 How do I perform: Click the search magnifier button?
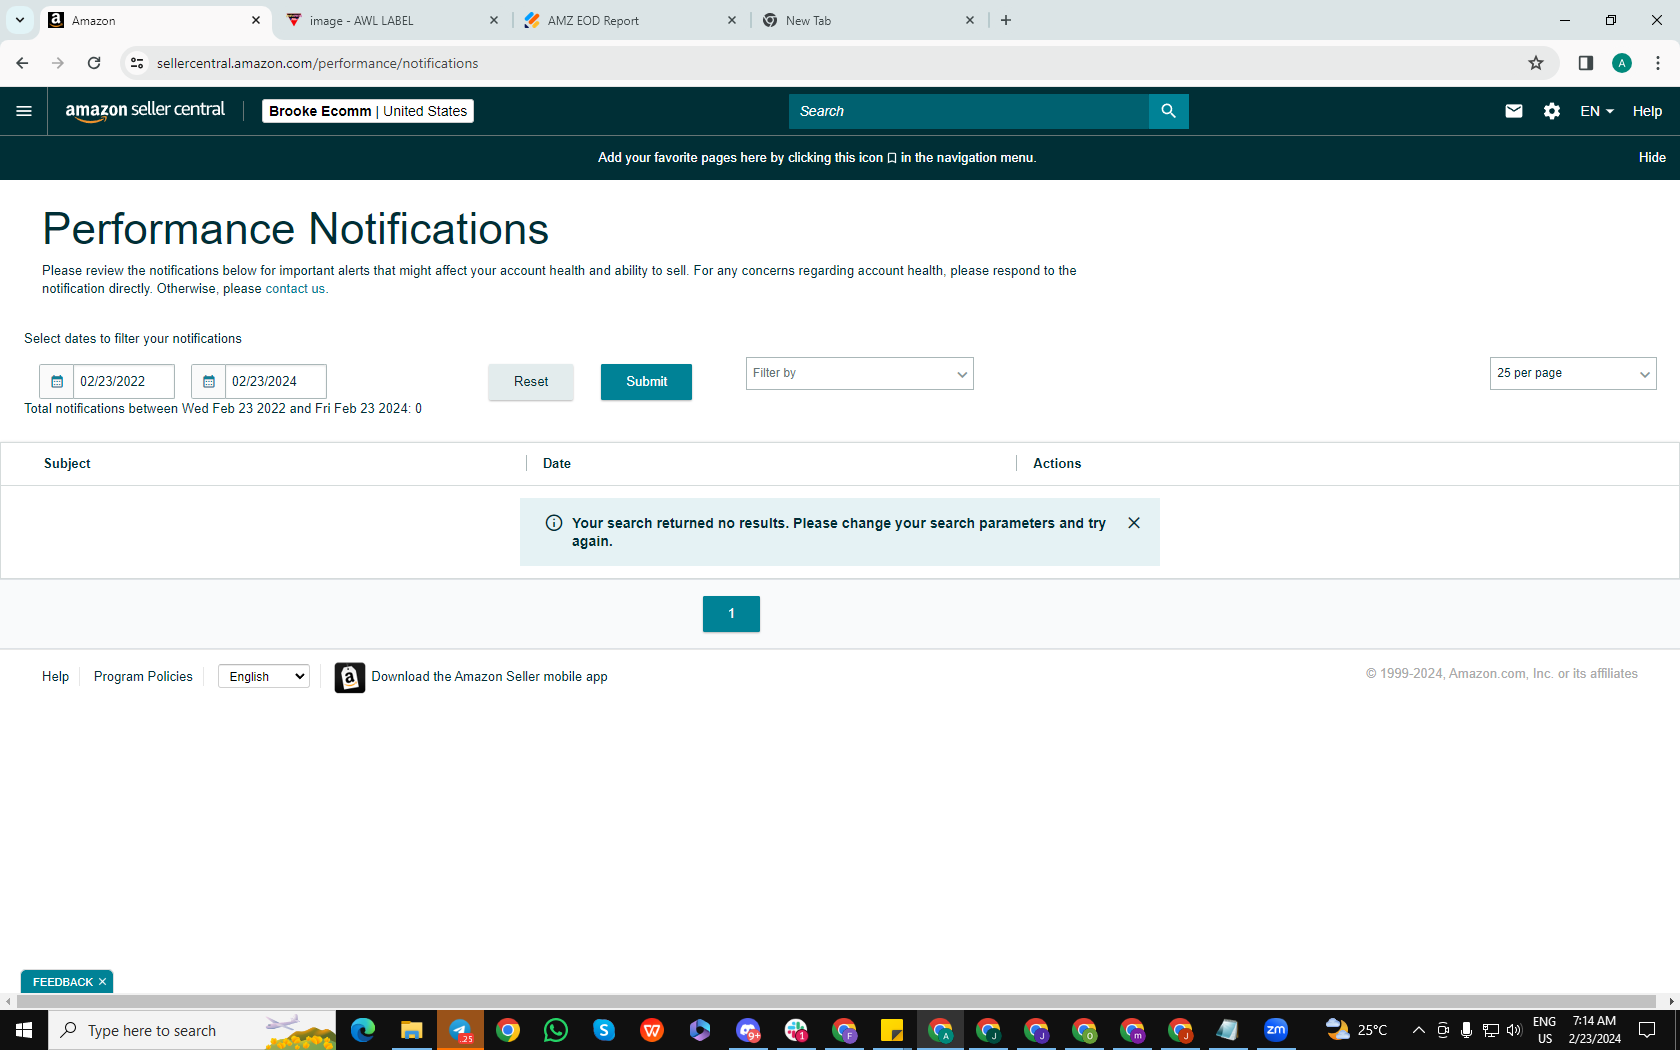[1168, 111]
